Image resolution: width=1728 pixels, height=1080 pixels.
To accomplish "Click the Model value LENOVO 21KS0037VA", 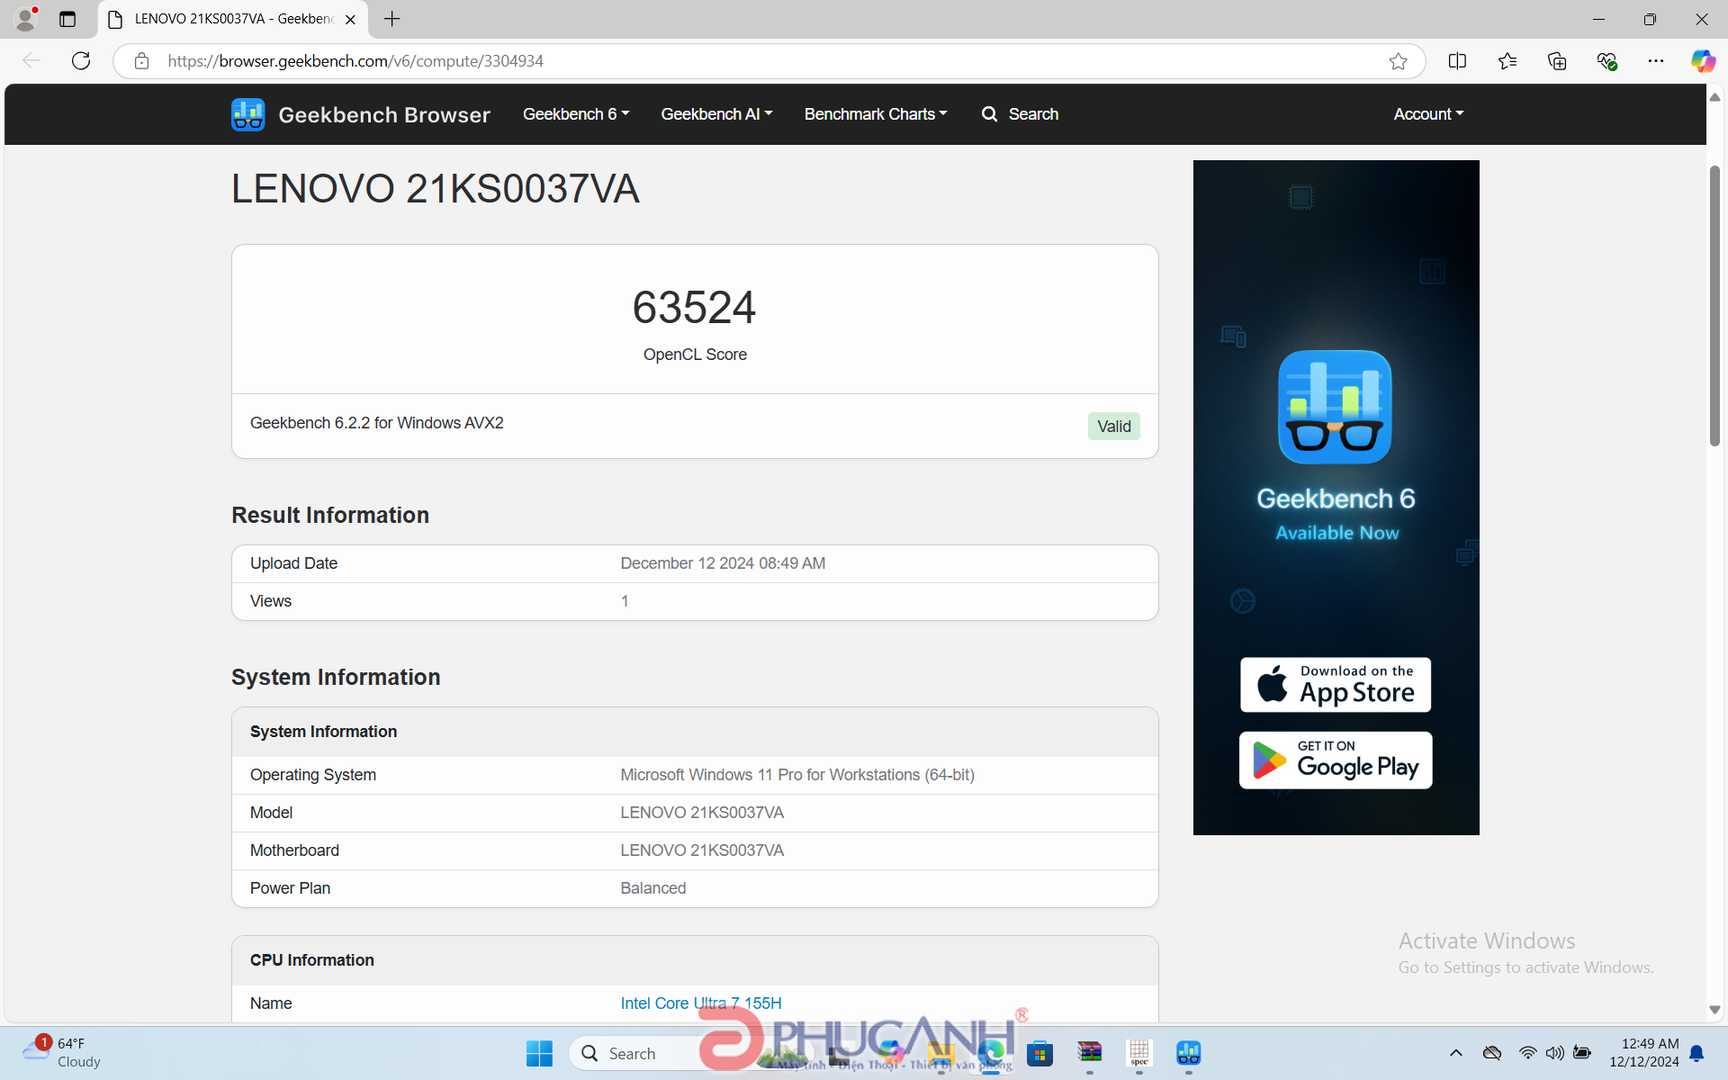I will pos(702,813).
